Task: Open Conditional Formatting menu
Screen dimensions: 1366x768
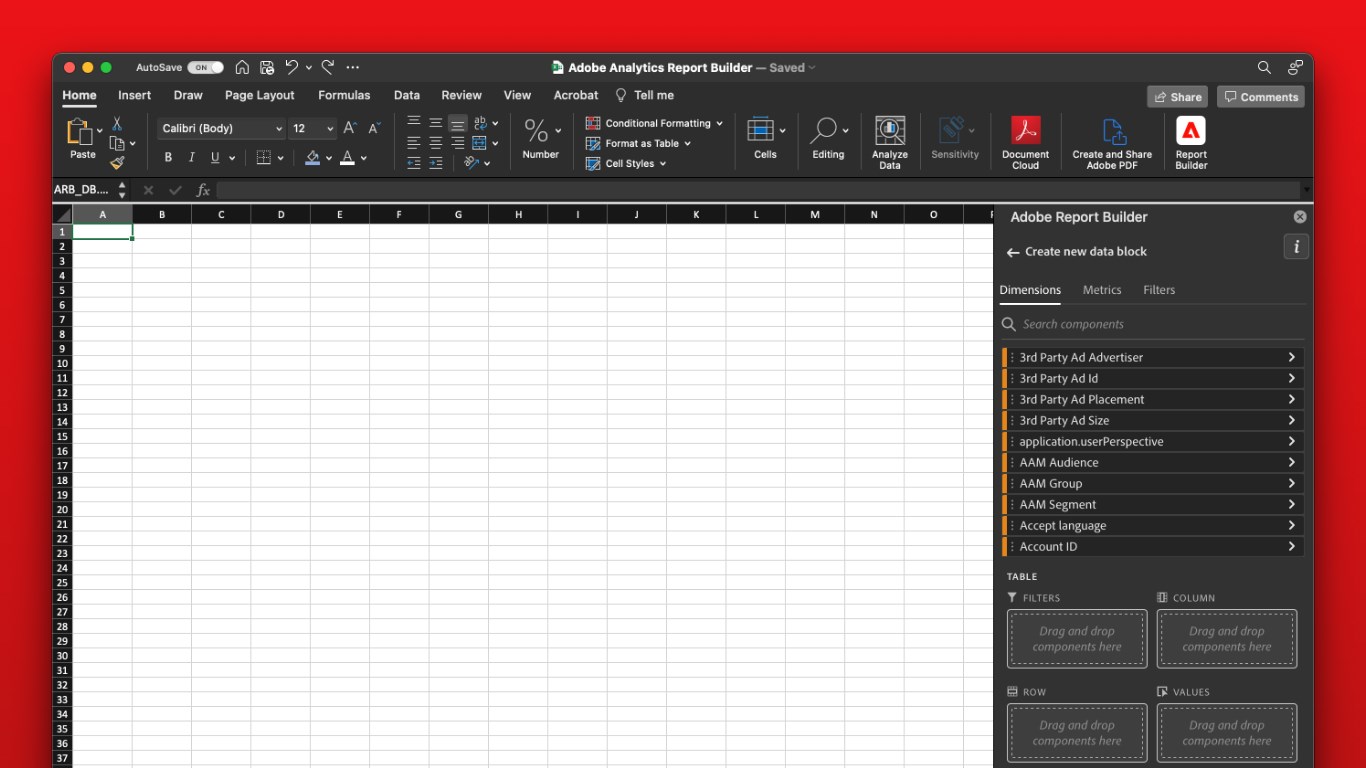Action: point(654,123)
